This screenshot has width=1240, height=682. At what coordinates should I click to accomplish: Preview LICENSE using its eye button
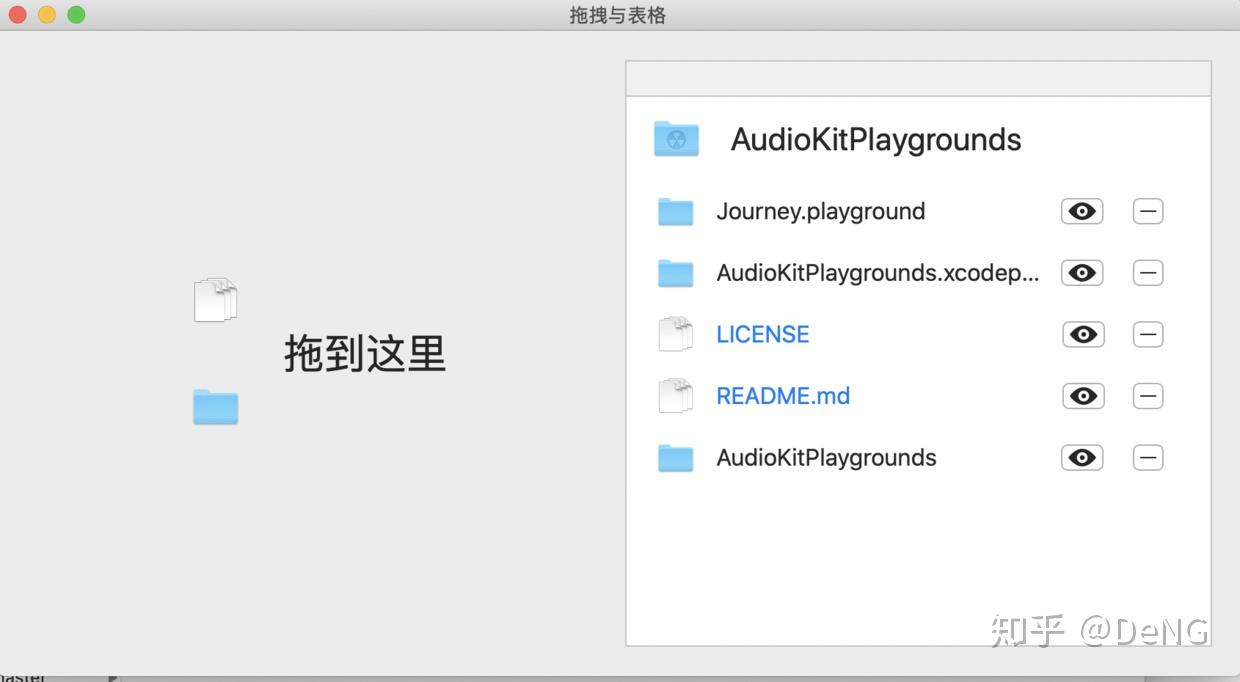(1083, 334)
